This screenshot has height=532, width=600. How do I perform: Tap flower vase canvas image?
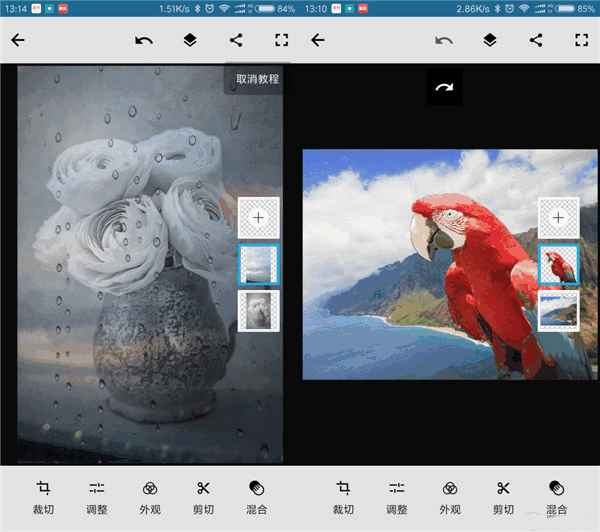point(150,264)
